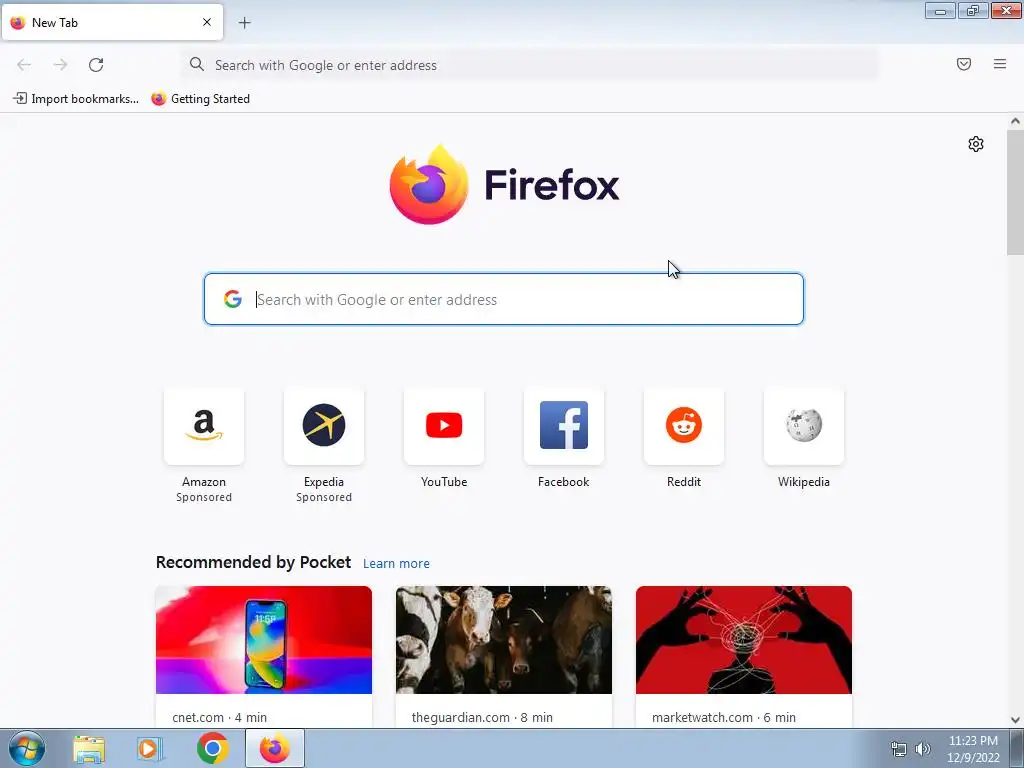Open the marketwatch.com red article thumbnail

point(744,640)
